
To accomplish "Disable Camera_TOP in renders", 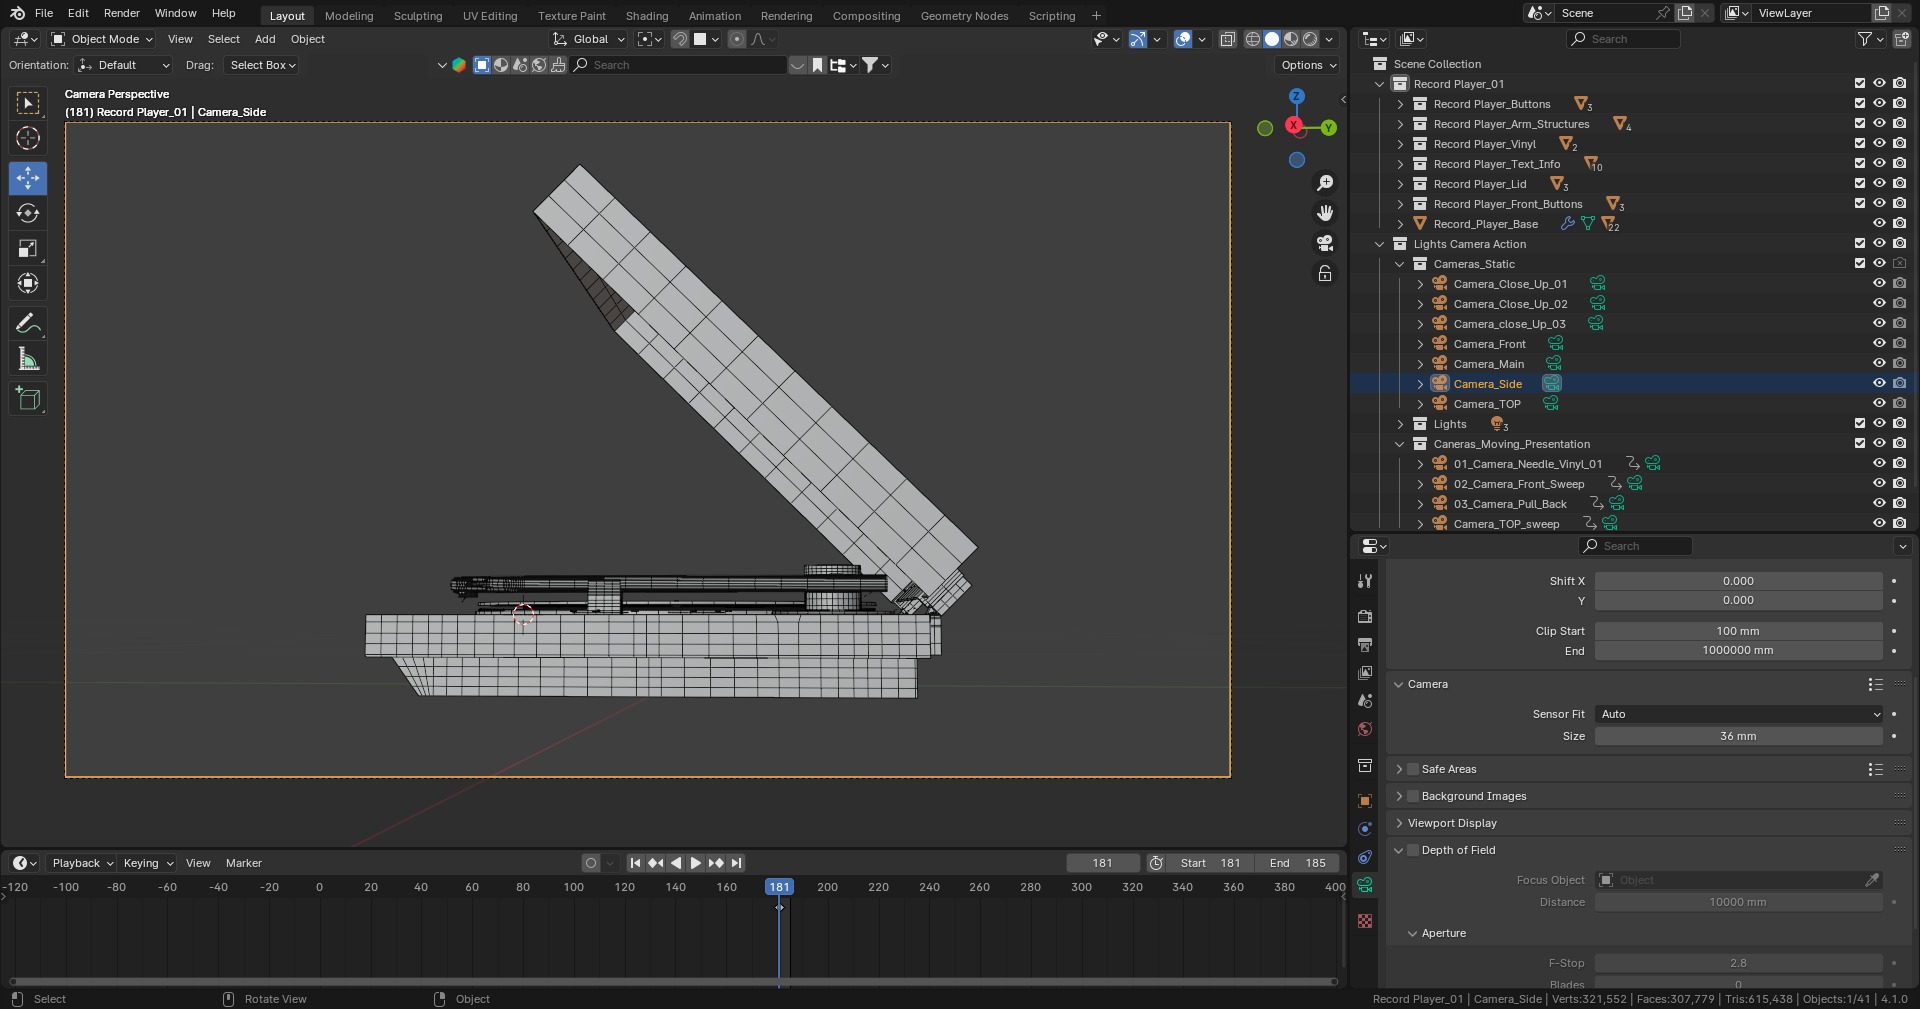I will coord(1899,403).
